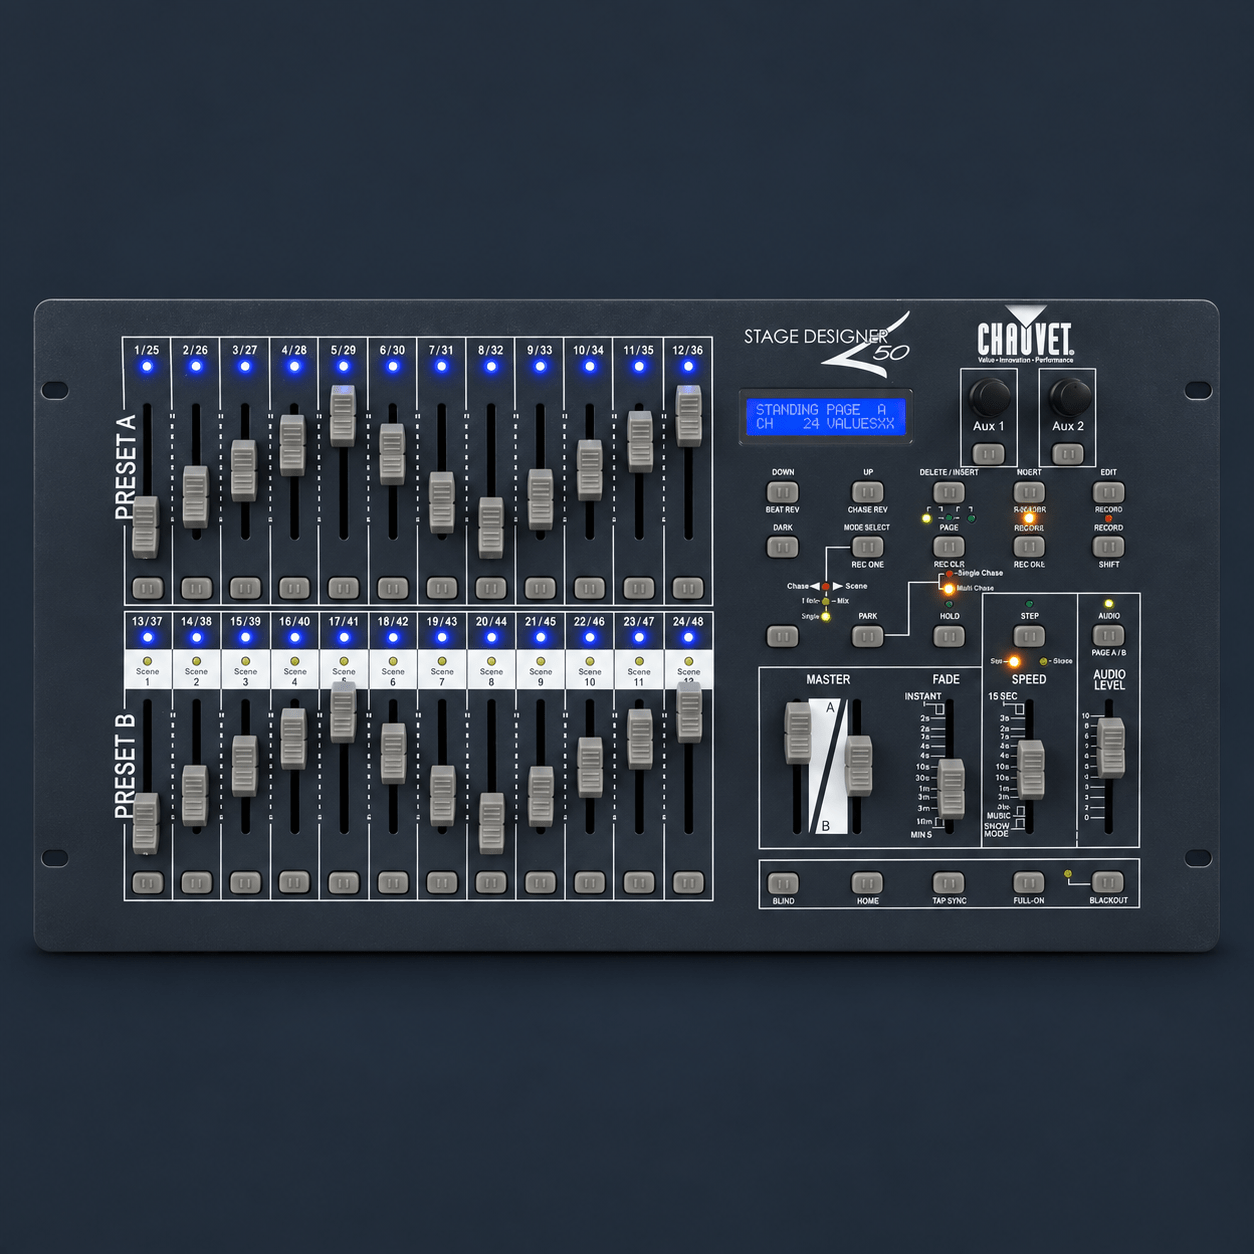Click the HOME button
The width and height of the screenshot is (1254, 1254).
point(868,883)
